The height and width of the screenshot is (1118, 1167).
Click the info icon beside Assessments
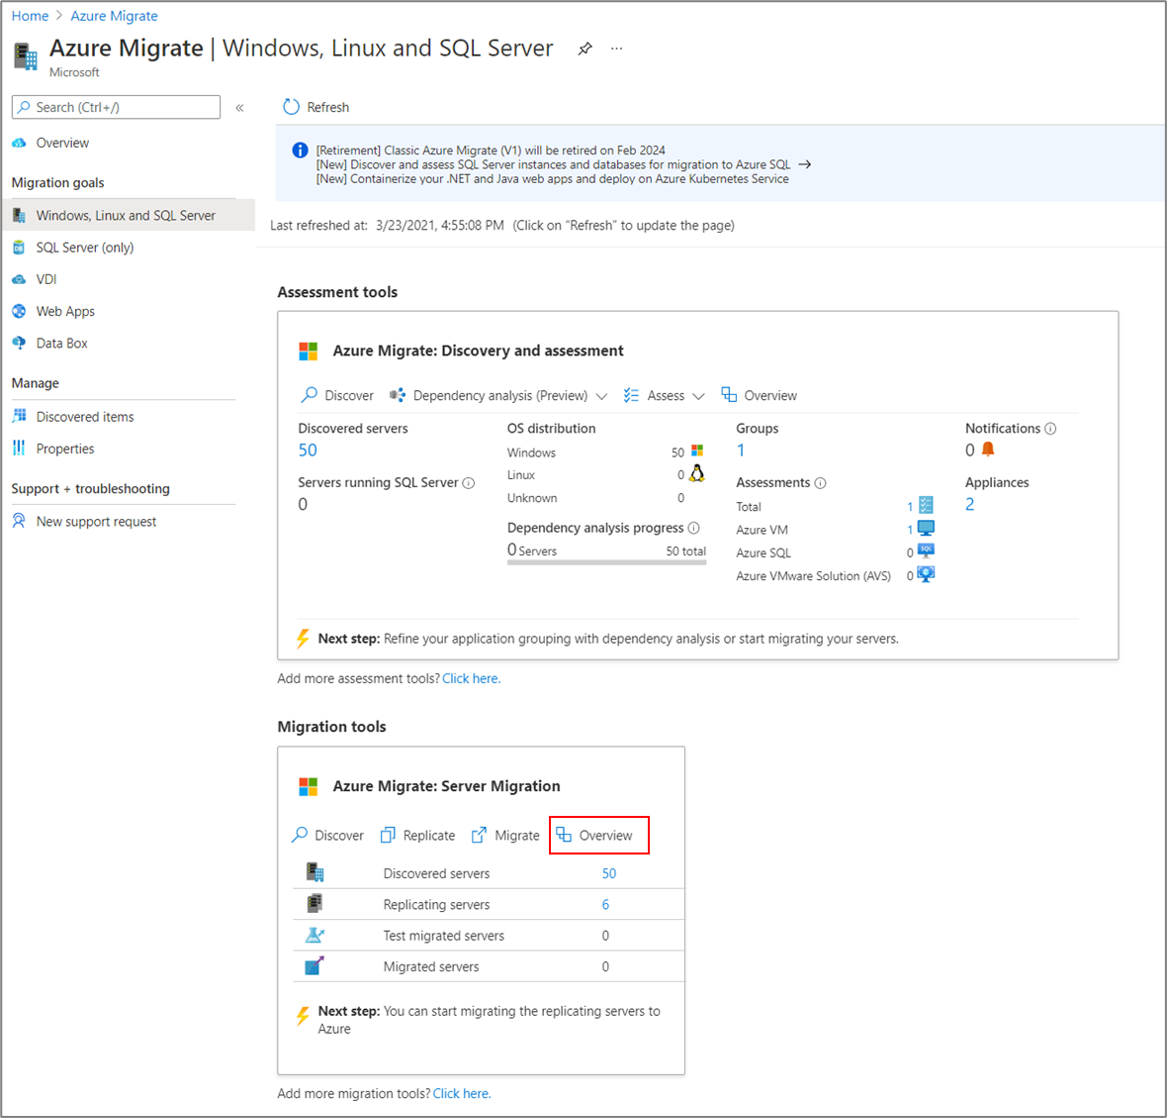[820, 483]
